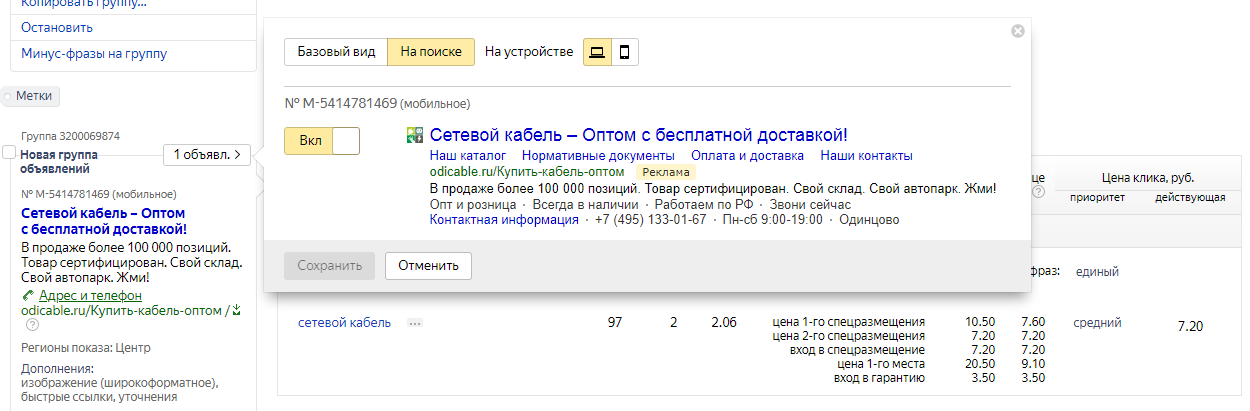Toggle the Вкл ad on/off switch
This screenshot has height=411, width=1250.
tap(322, 141)
